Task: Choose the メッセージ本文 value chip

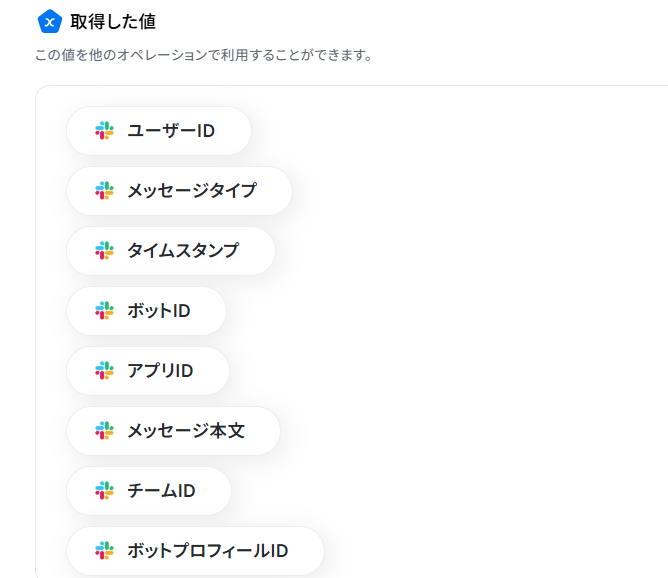Action: (173, 431)
